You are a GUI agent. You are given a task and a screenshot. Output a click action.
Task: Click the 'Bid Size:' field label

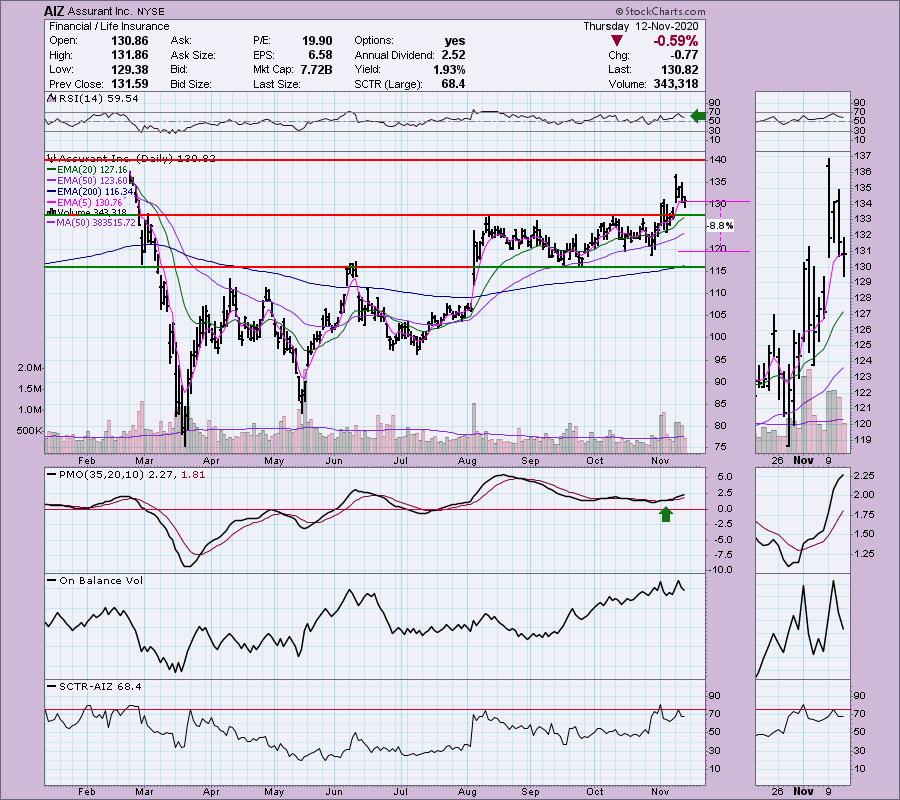tap(191, 84)
